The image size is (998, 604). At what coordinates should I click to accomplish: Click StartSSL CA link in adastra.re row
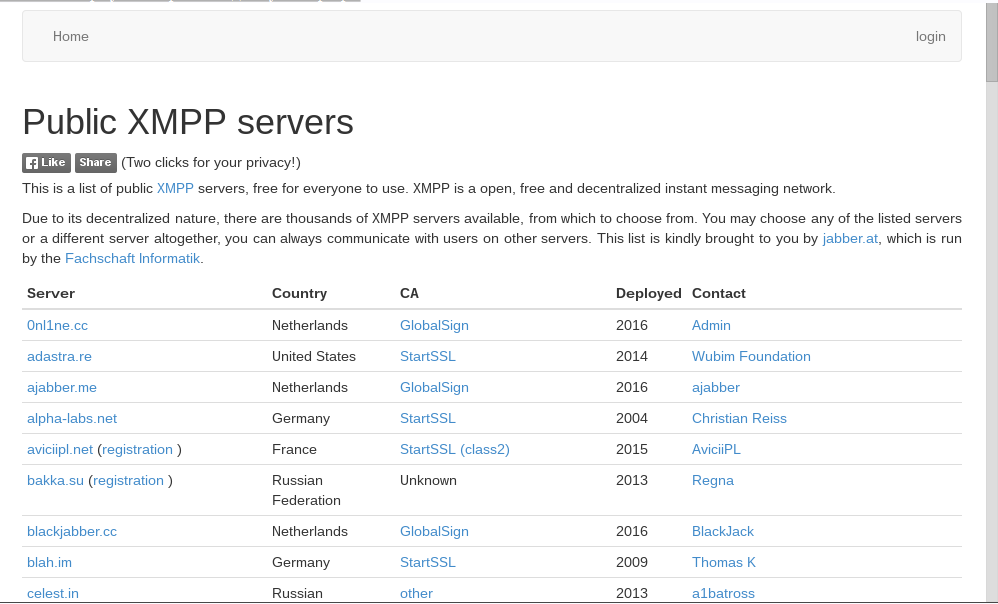(428, 356)
